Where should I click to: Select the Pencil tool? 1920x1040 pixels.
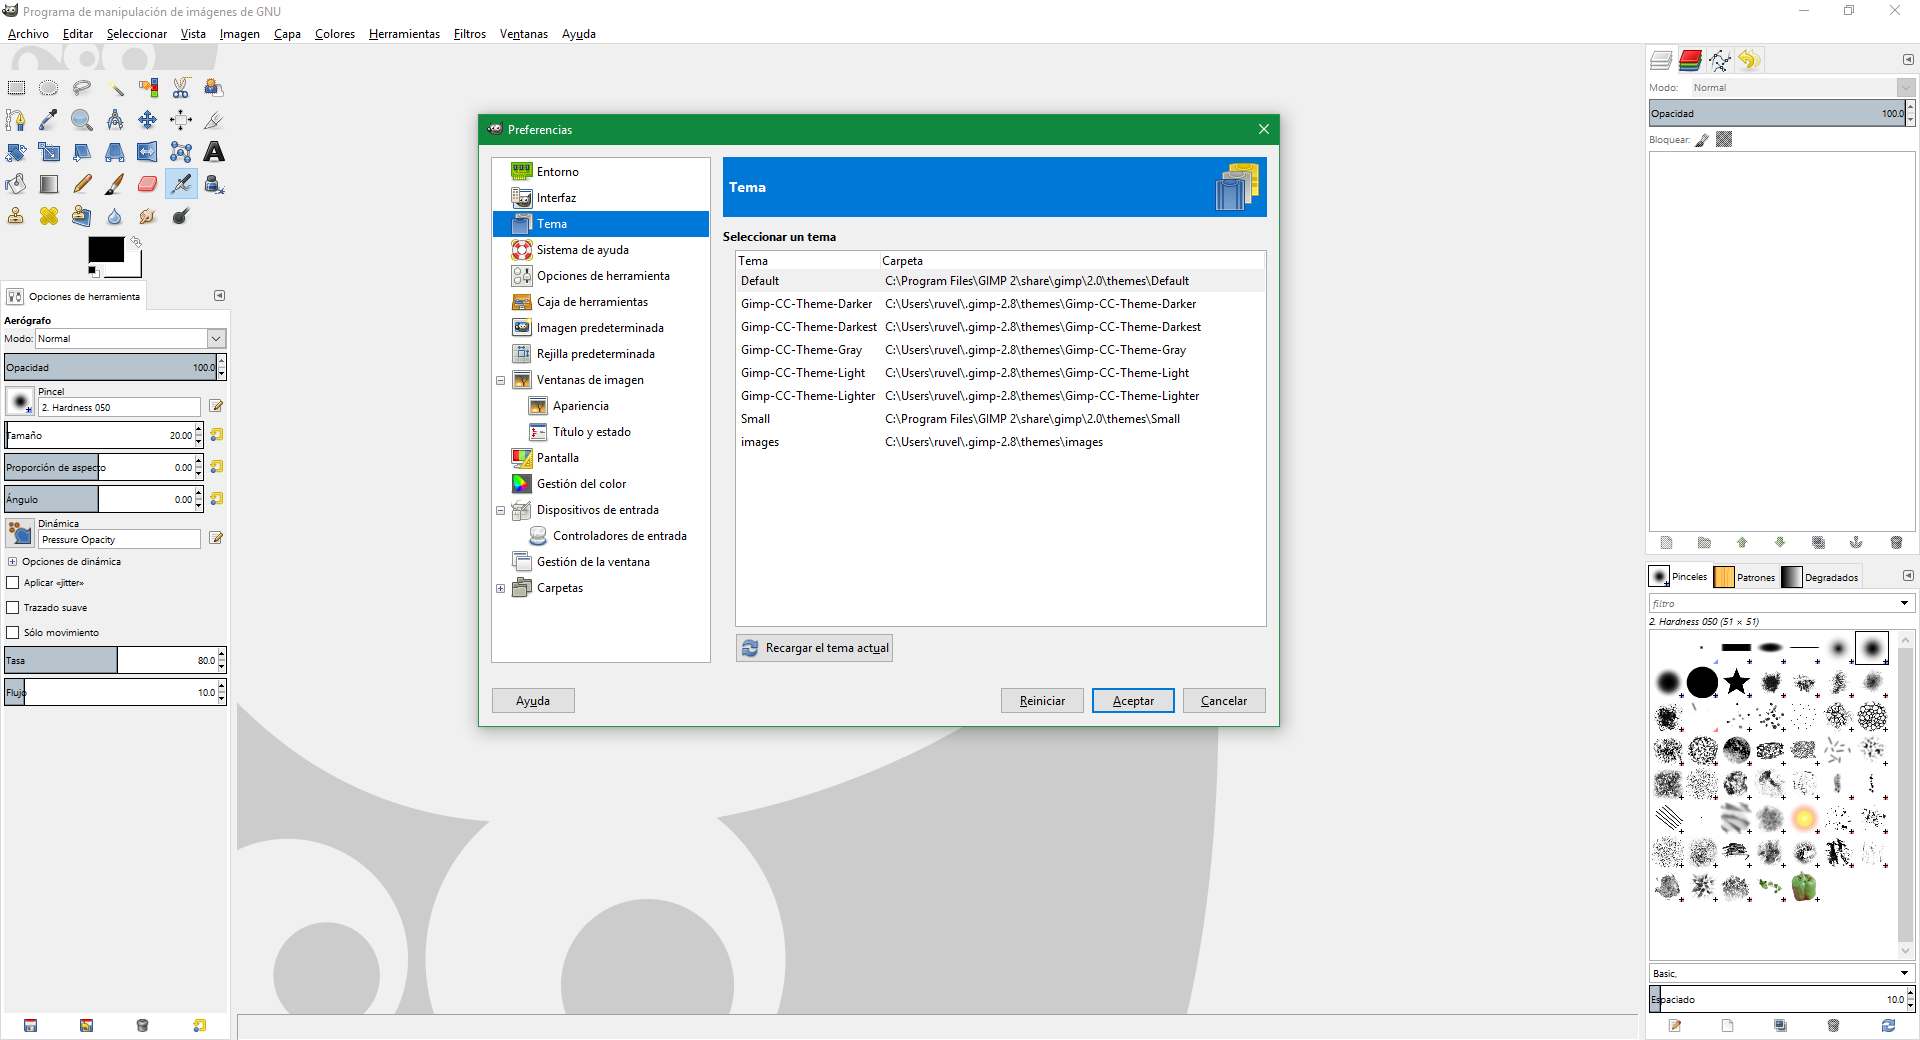click(82, 184)
